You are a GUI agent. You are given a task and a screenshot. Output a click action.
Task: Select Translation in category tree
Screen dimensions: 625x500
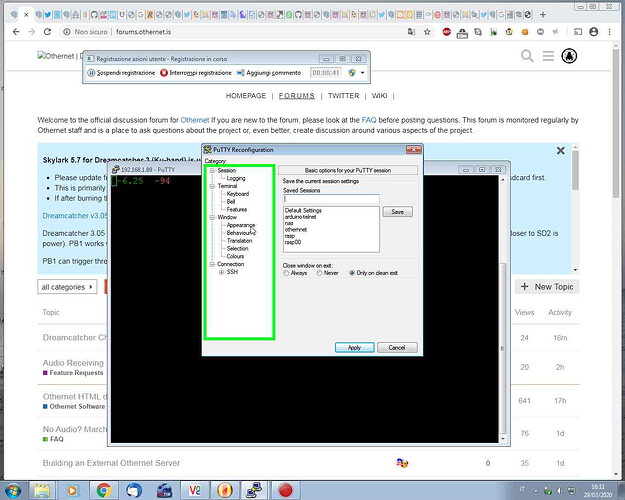(x=239, y=241)
